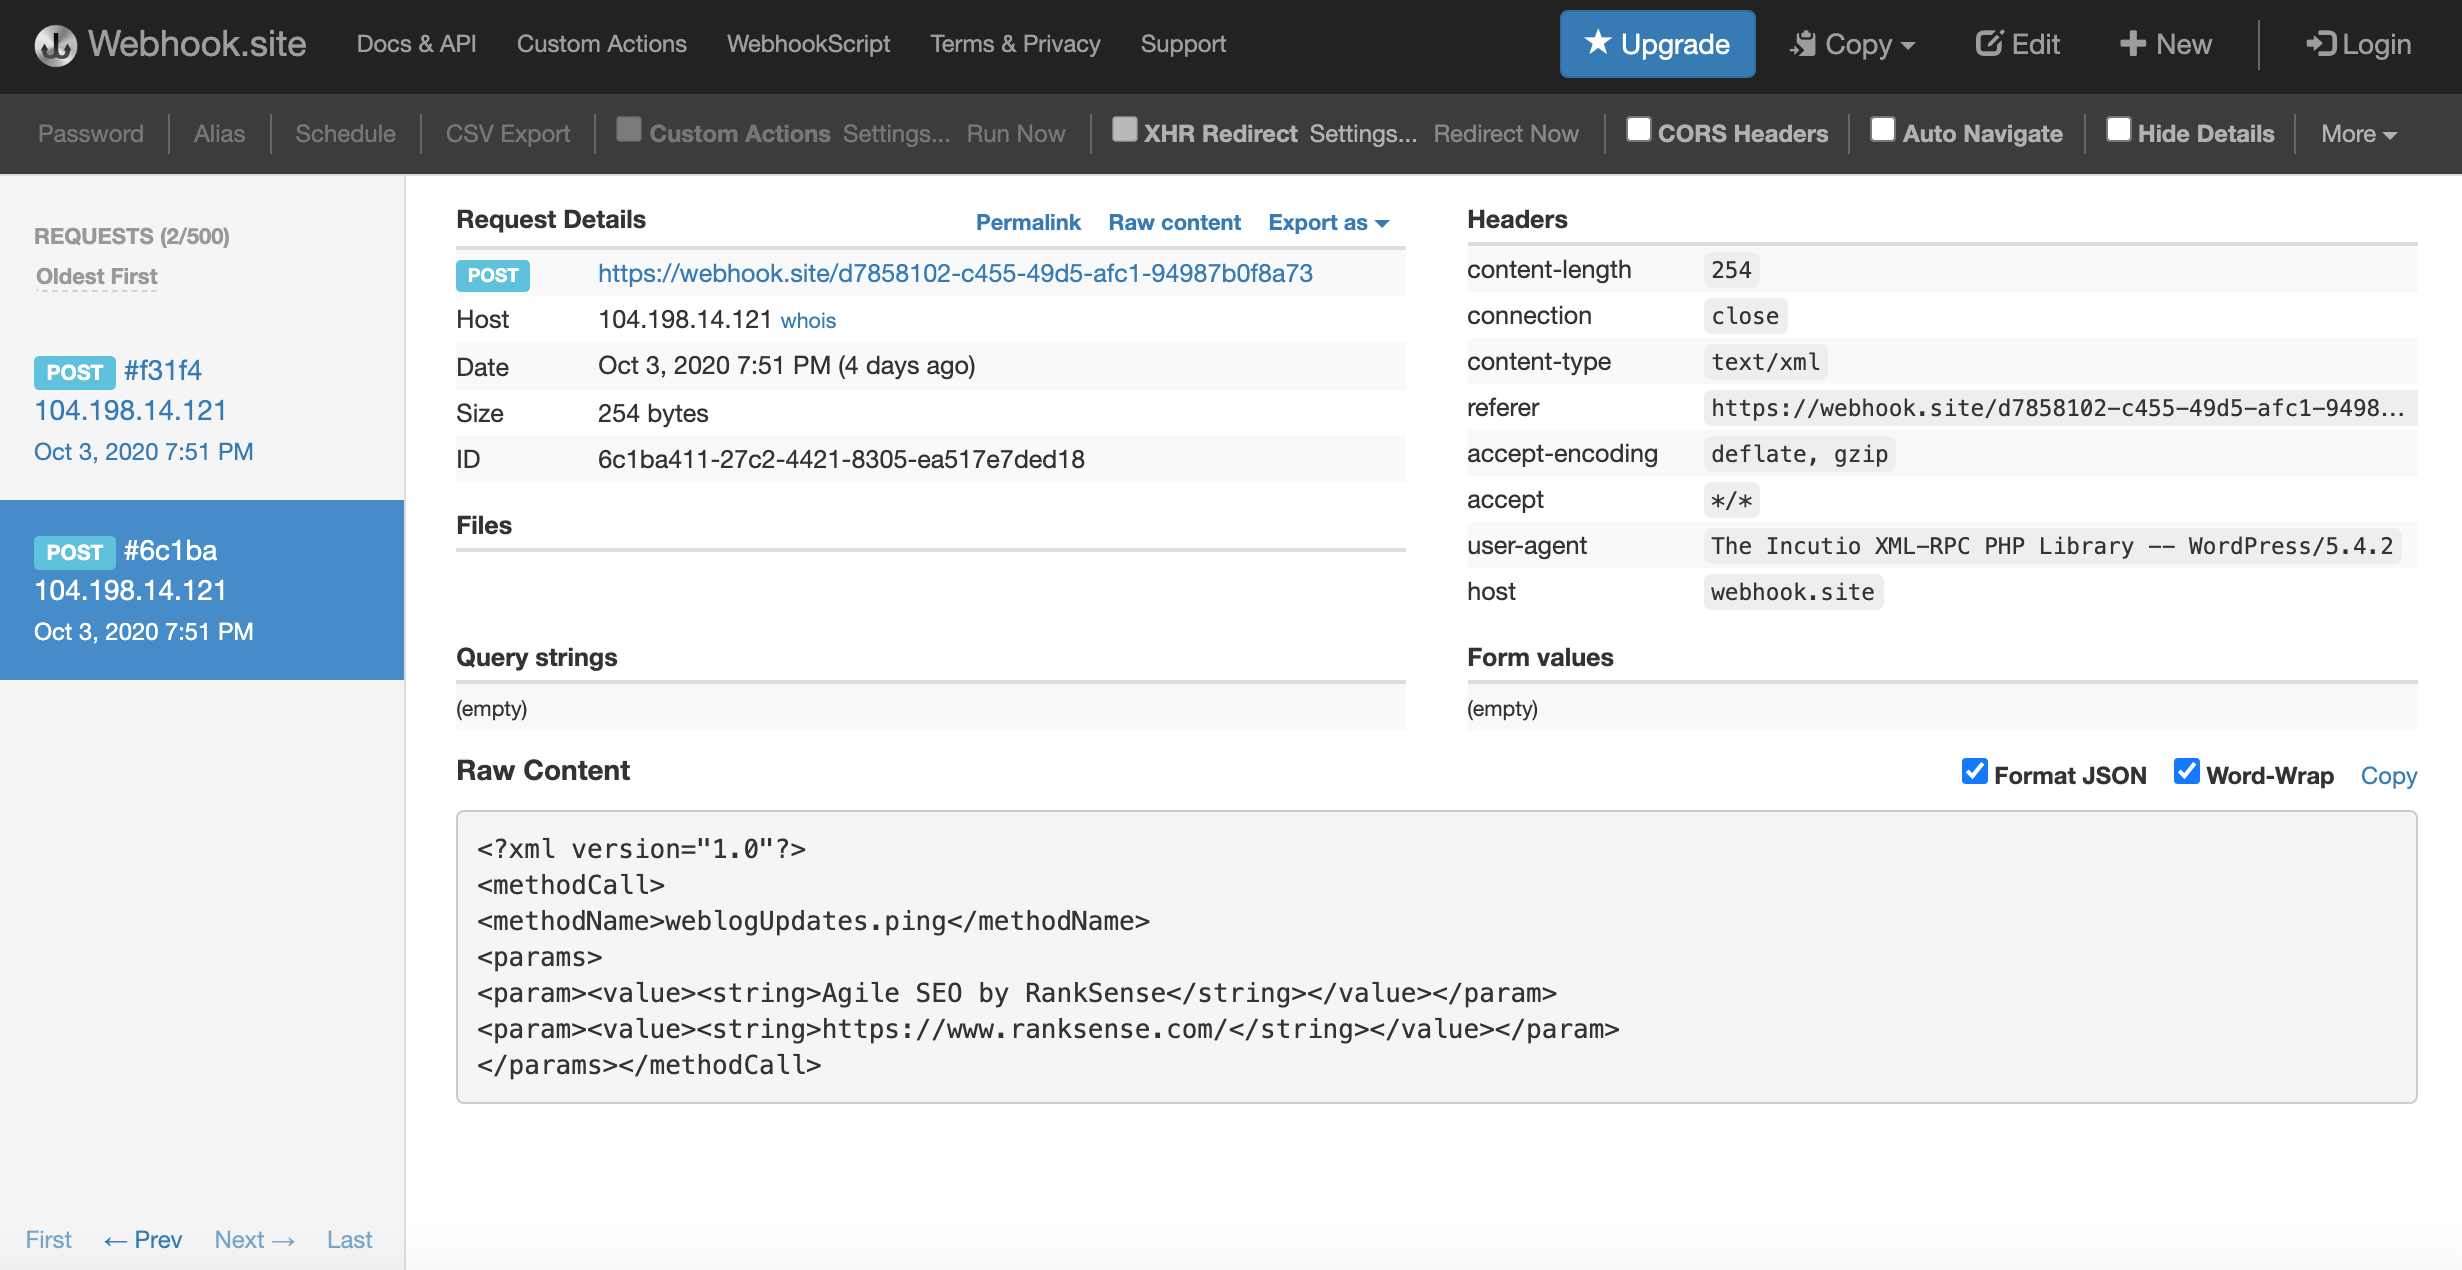Click the POST method badge in request details
The width and height of the screenshot is (2462, 1270).
coord(492,275)
